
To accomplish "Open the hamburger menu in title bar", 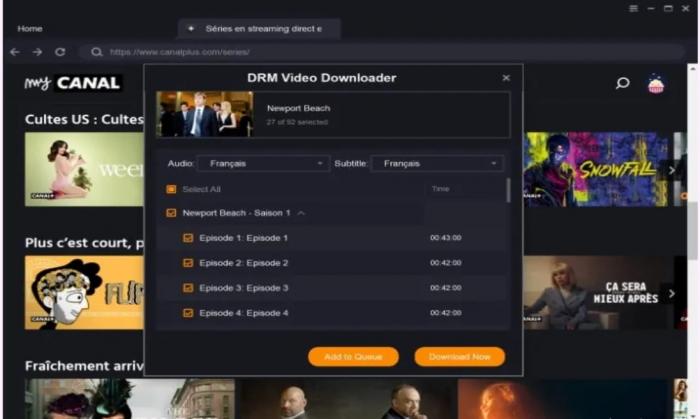I will pyautogui.click(x=633, y=8).
